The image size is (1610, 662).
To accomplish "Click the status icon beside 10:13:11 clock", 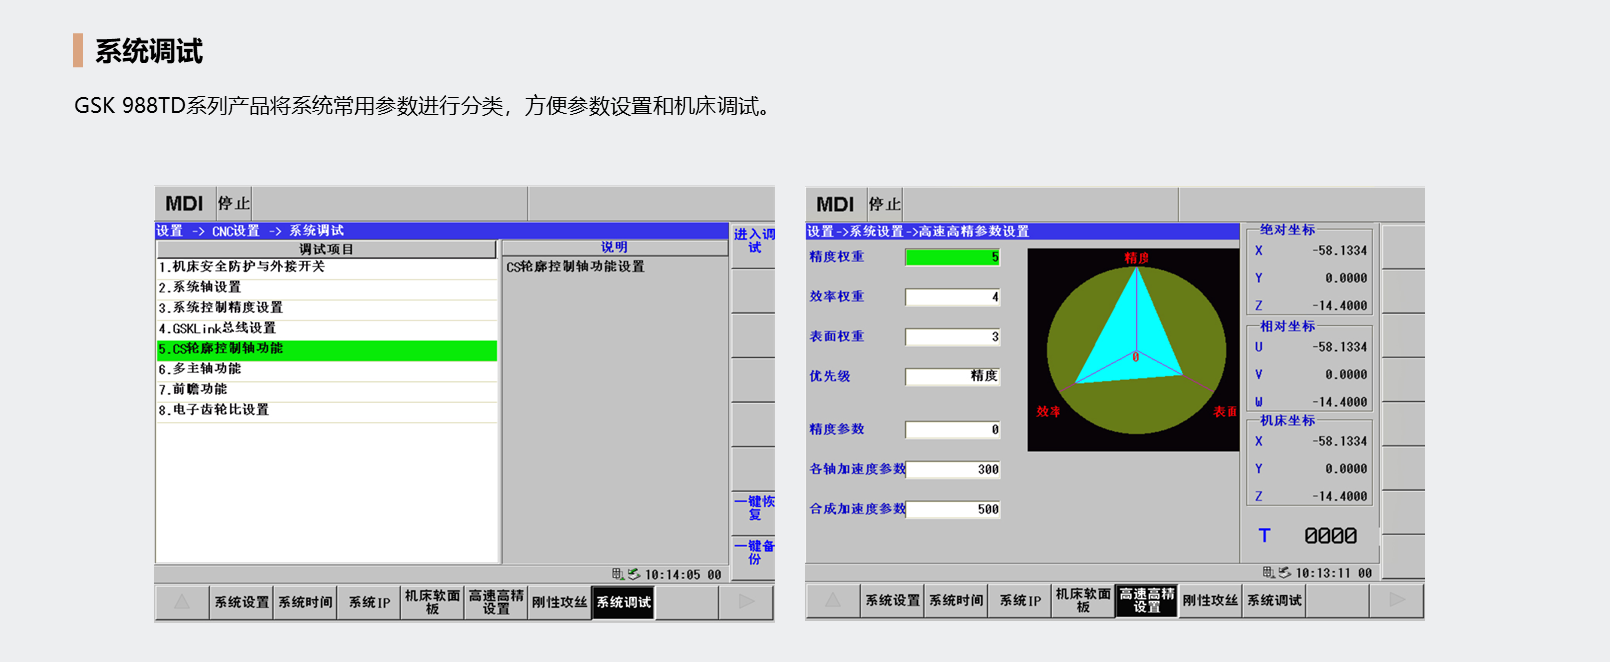I will [x=1277, y=573].
